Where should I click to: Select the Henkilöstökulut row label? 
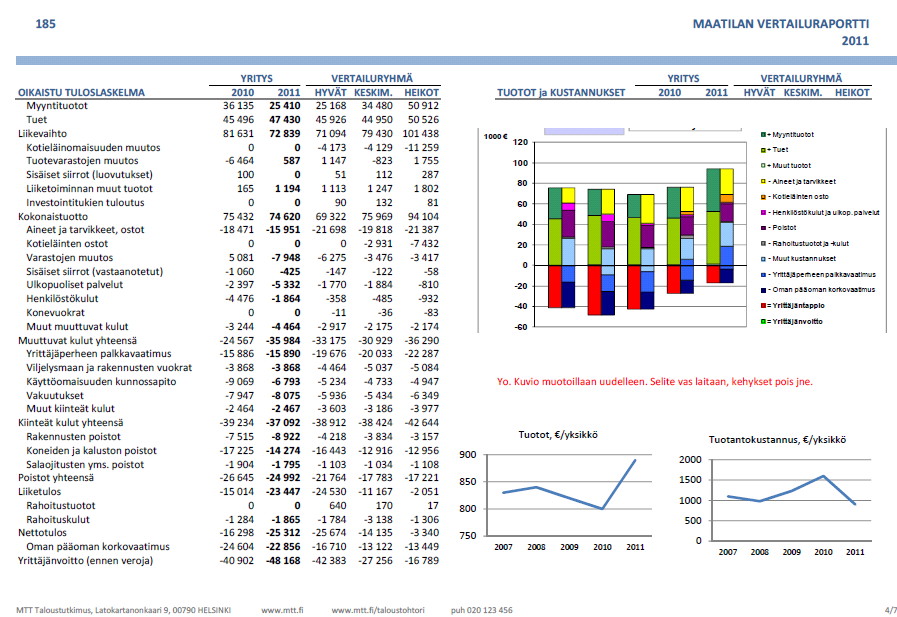point(62,299)
